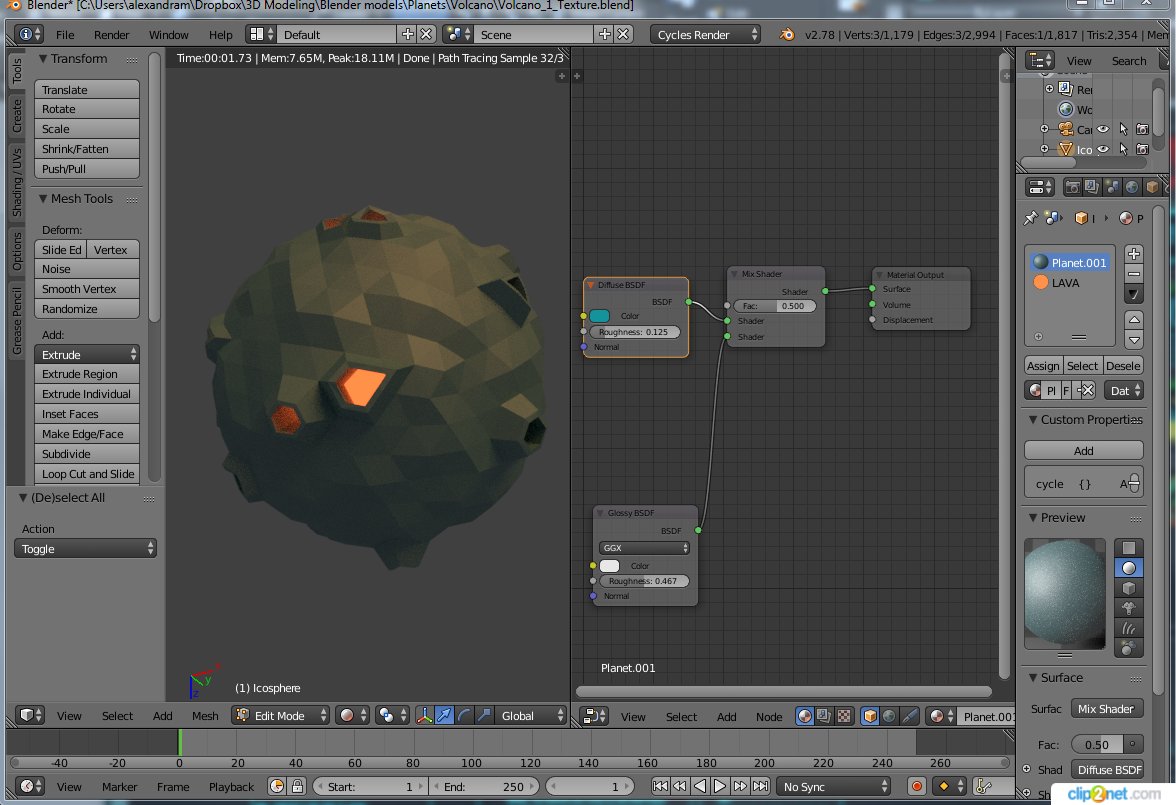1176x805 pixels.
Task: Click the Assign material button
Action: pyautogui.click(x=1043, y=365)
